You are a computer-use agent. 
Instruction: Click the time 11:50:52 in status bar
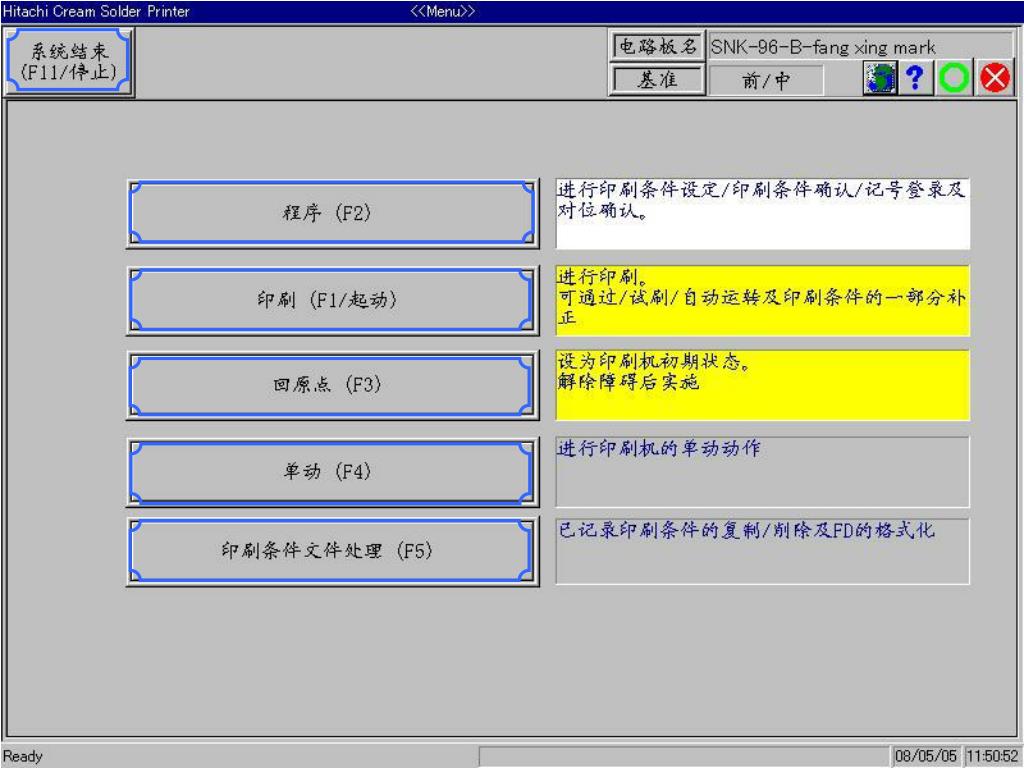pos(992,756)
